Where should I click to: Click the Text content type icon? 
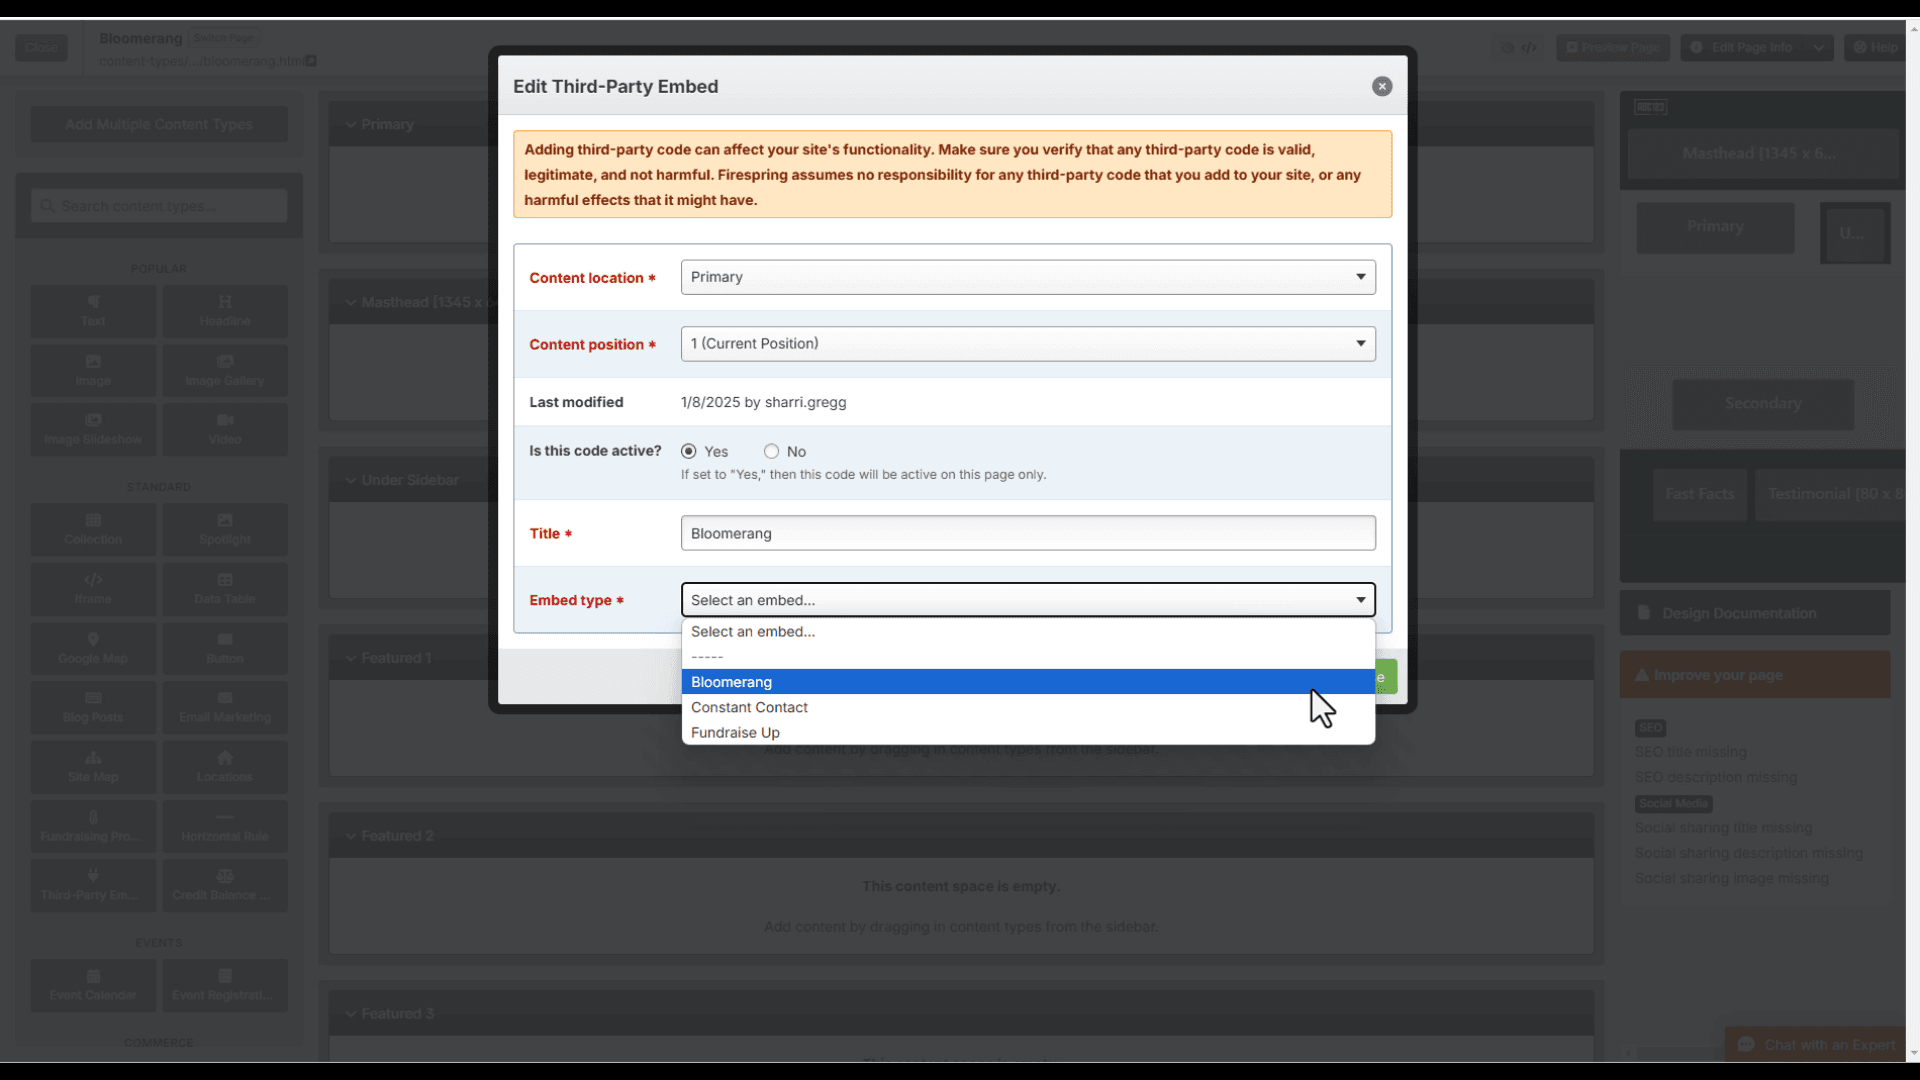point(93,311)
